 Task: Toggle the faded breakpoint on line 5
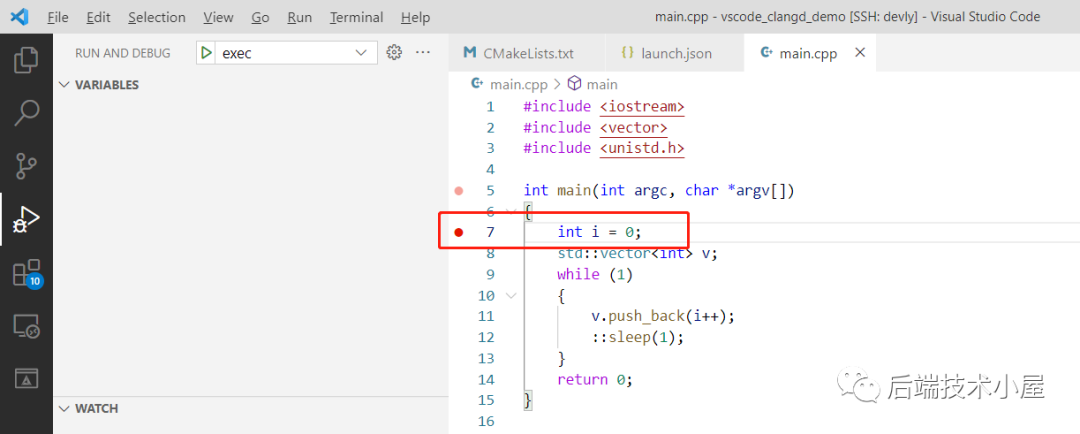[x=459, y=191]
